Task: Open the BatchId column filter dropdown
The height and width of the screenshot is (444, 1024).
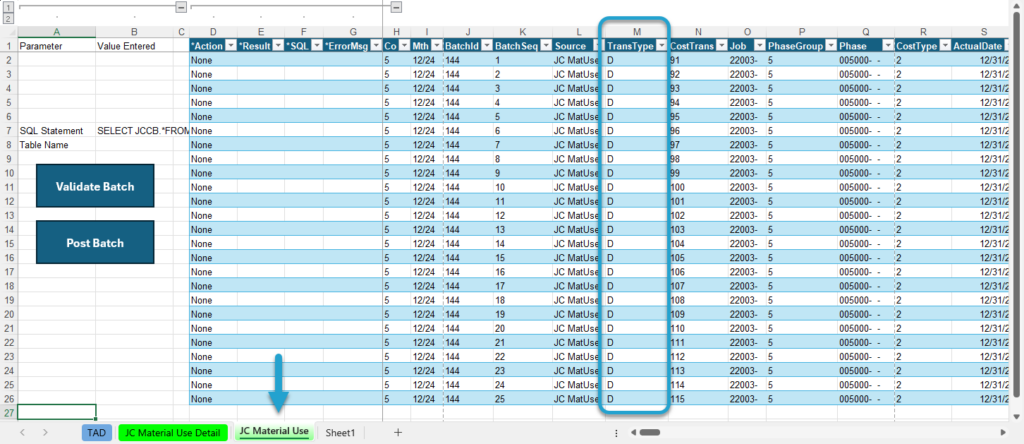Action: [x=486, y=46]
